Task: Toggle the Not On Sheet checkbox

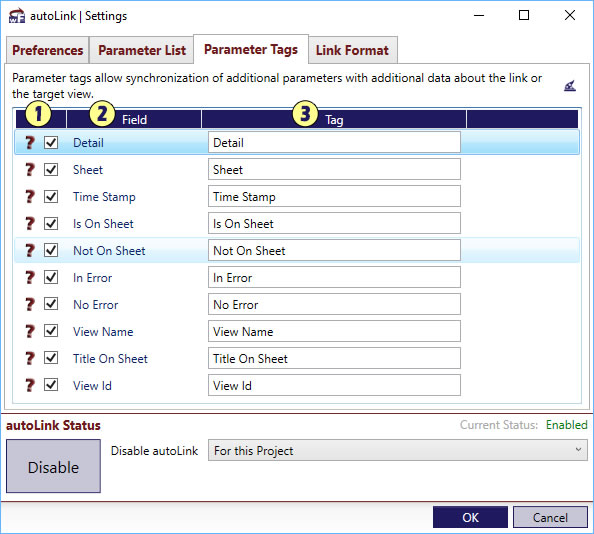Action: pyautogui.click(x=51, y=250)
